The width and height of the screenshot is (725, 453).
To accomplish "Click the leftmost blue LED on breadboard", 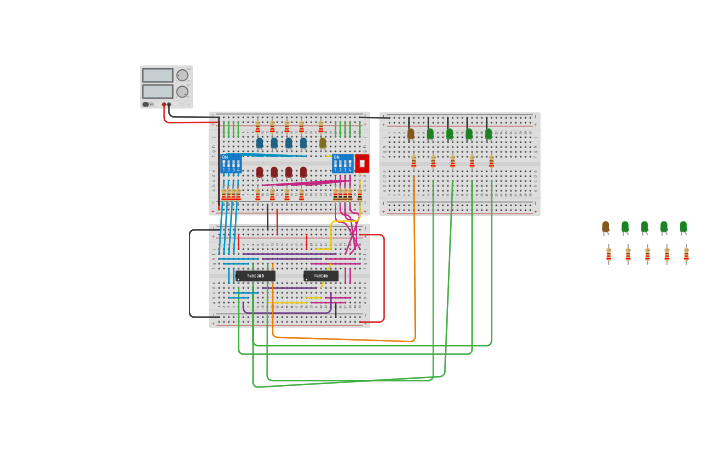I will (259, 143).
